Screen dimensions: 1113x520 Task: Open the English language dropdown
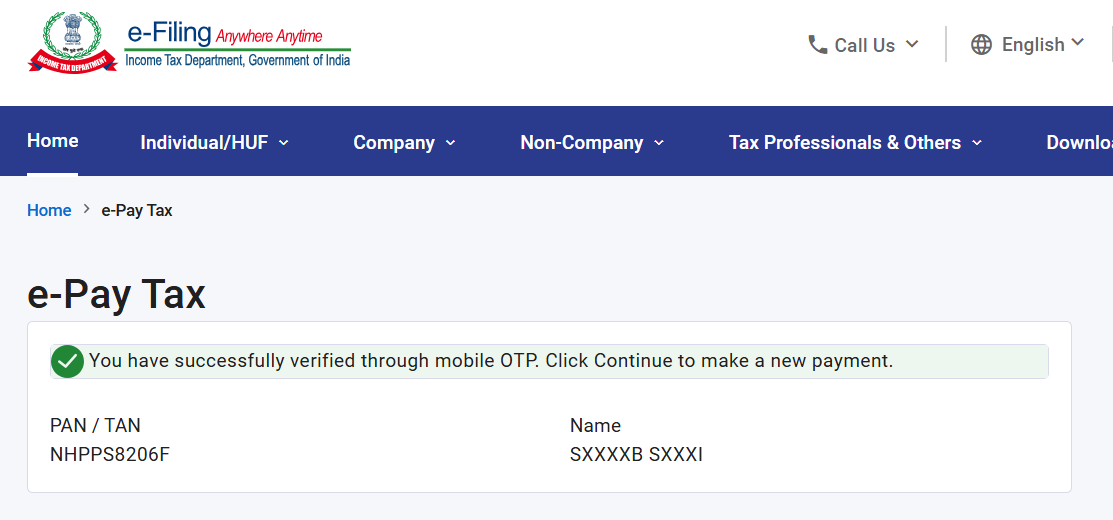coord(1027,45)
